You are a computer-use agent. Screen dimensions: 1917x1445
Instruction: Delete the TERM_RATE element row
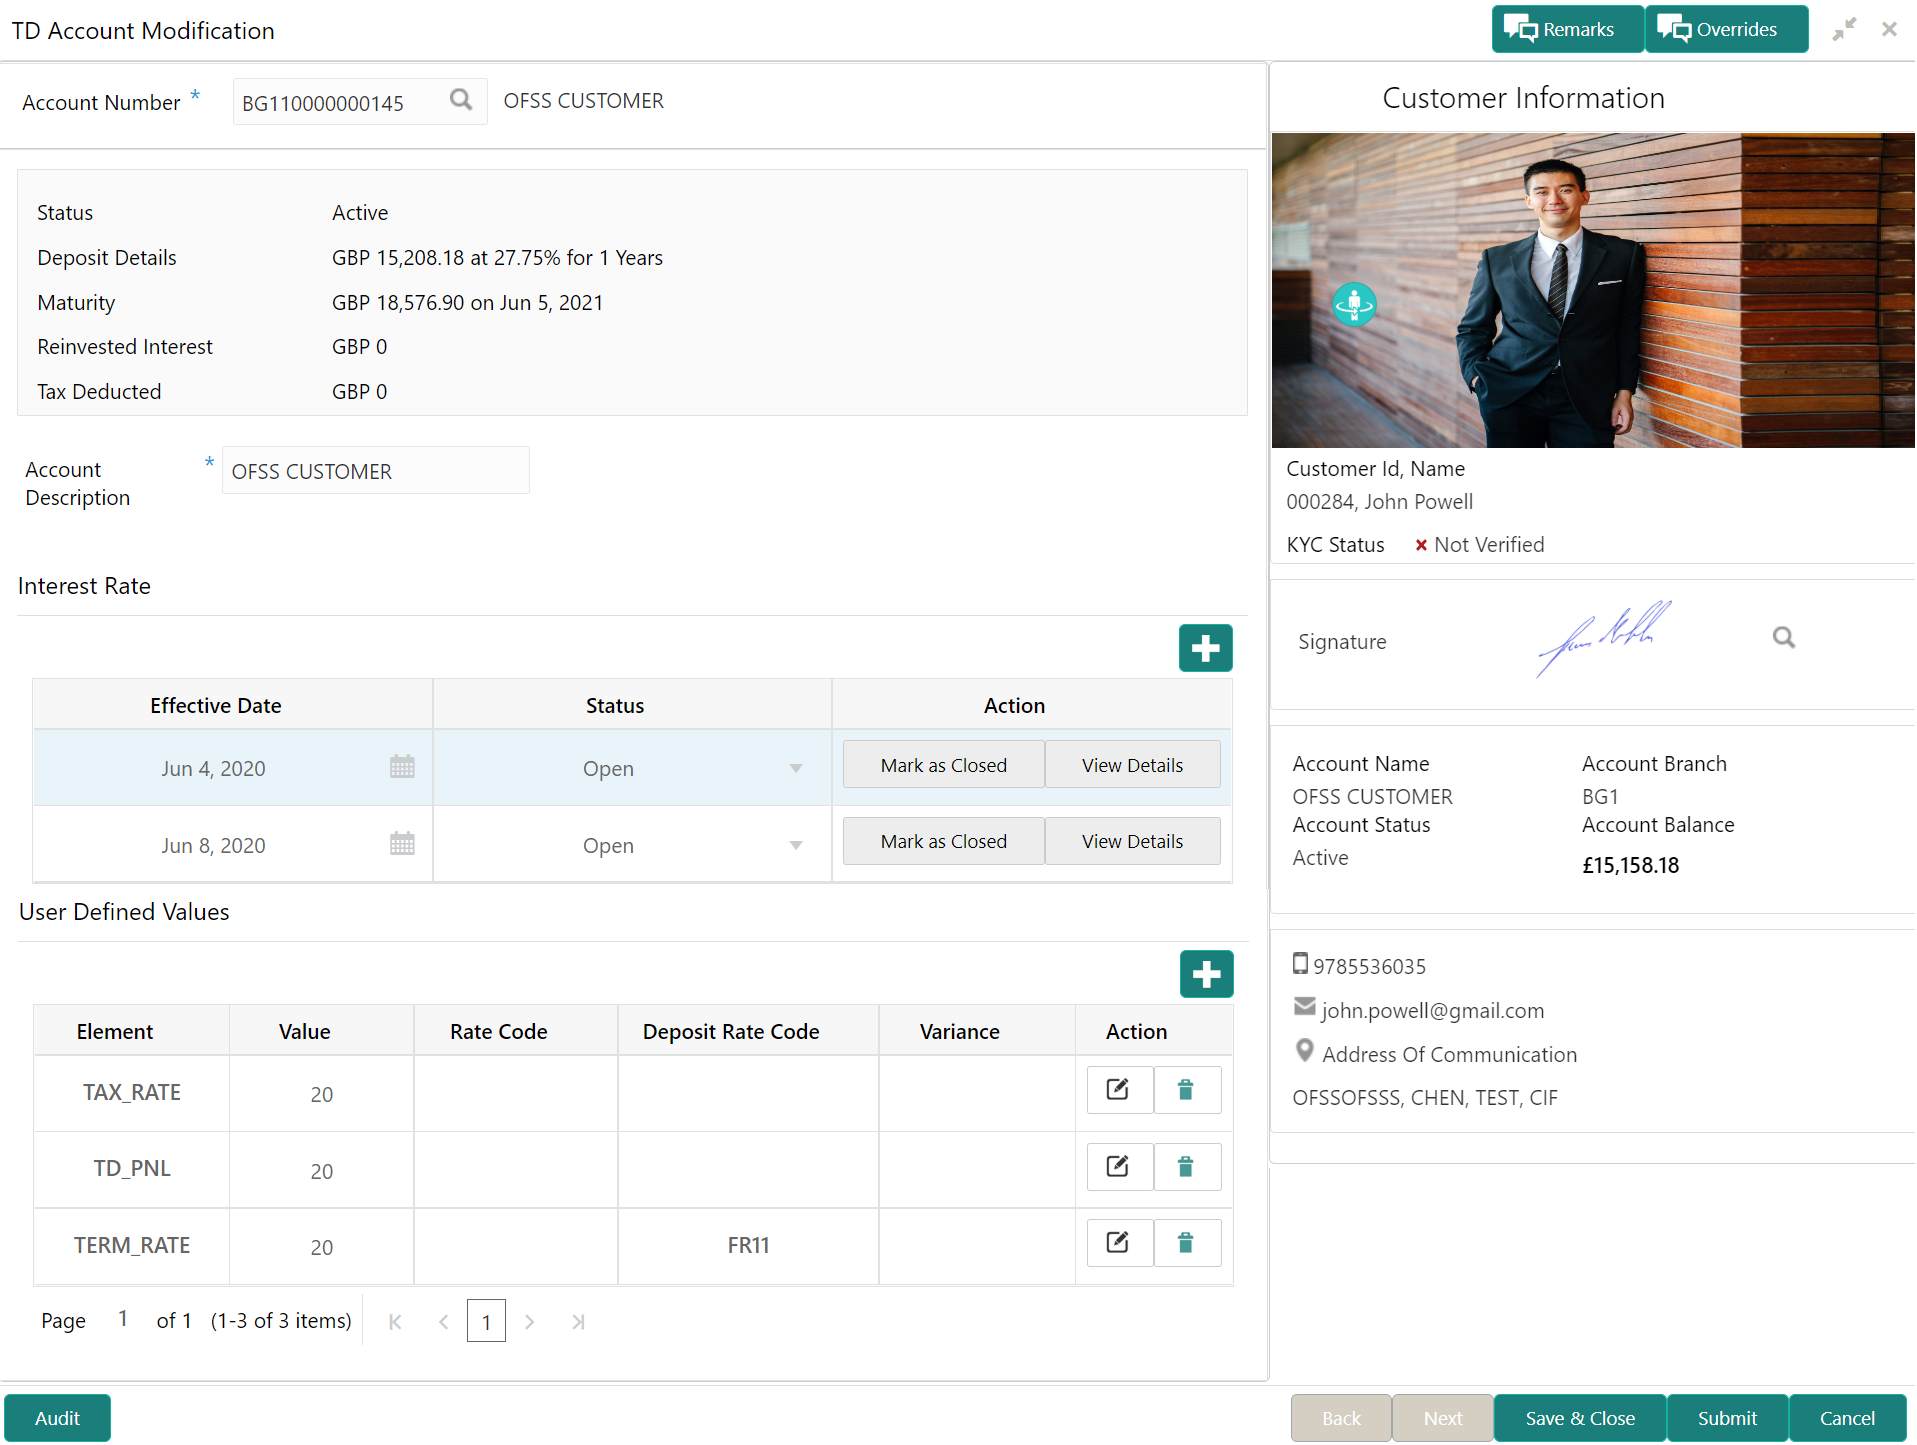[x=1186, y=1243]
